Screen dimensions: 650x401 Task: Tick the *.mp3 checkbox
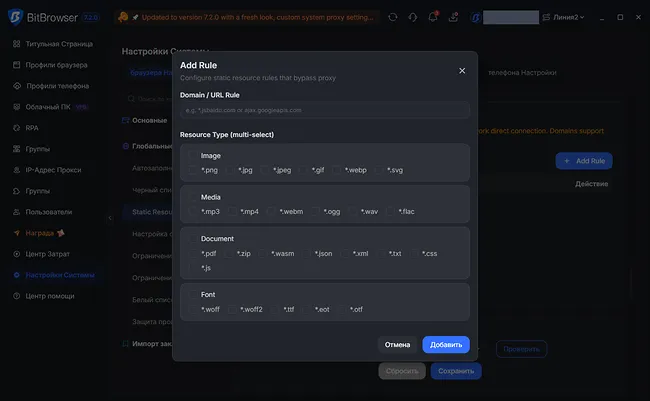(193, 211)
